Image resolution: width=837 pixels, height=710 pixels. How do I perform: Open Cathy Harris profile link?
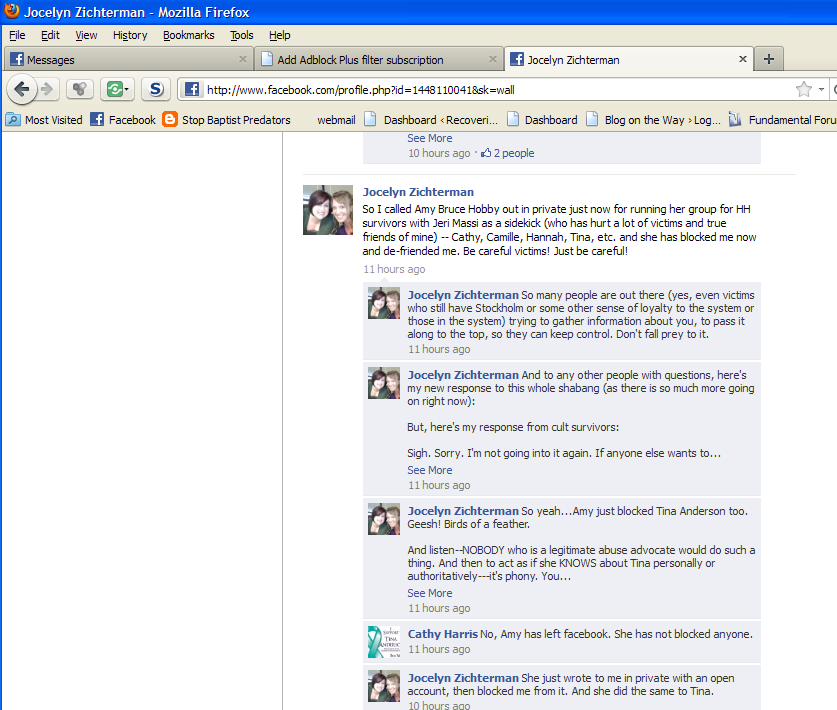pos(443,634)
